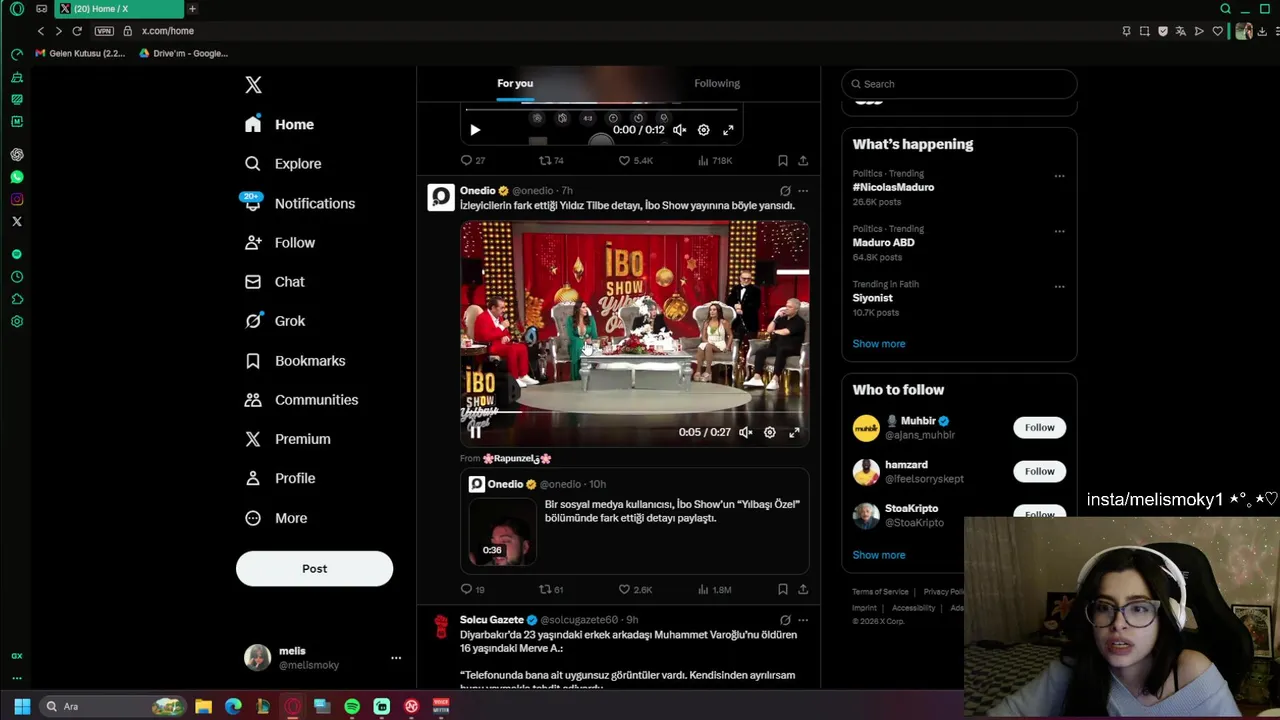Follow the Muhbir account

pyautogui.click(x=1039, y=428)
